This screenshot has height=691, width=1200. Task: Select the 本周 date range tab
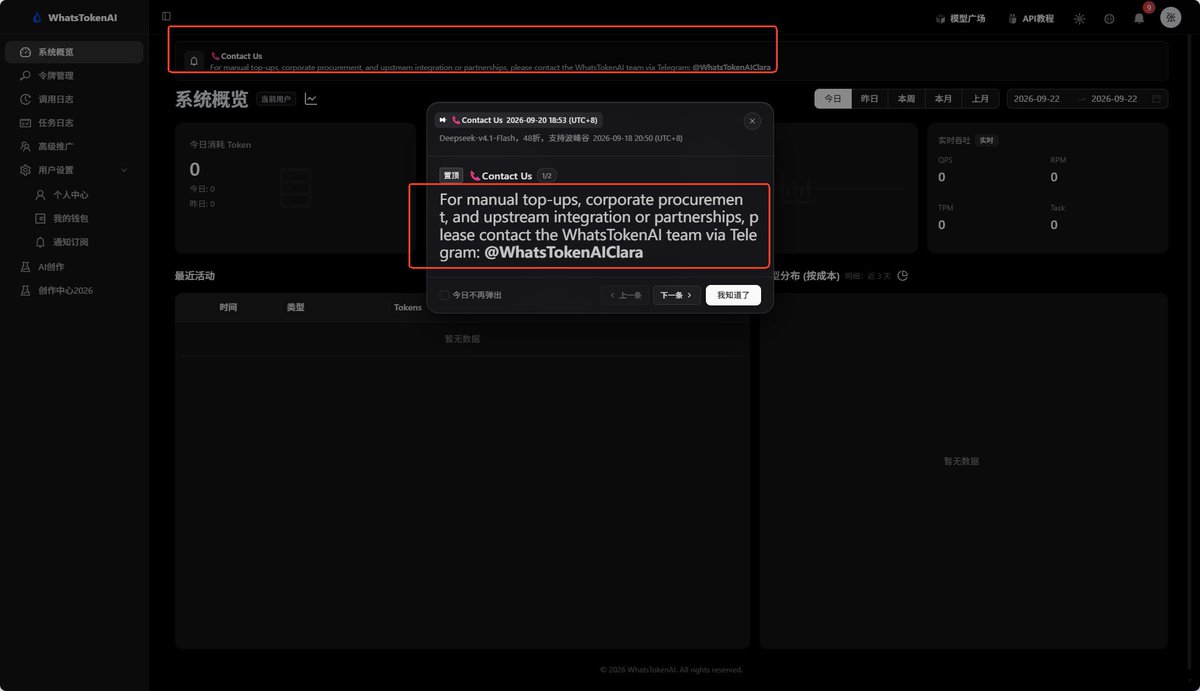(x=907, y=99)
